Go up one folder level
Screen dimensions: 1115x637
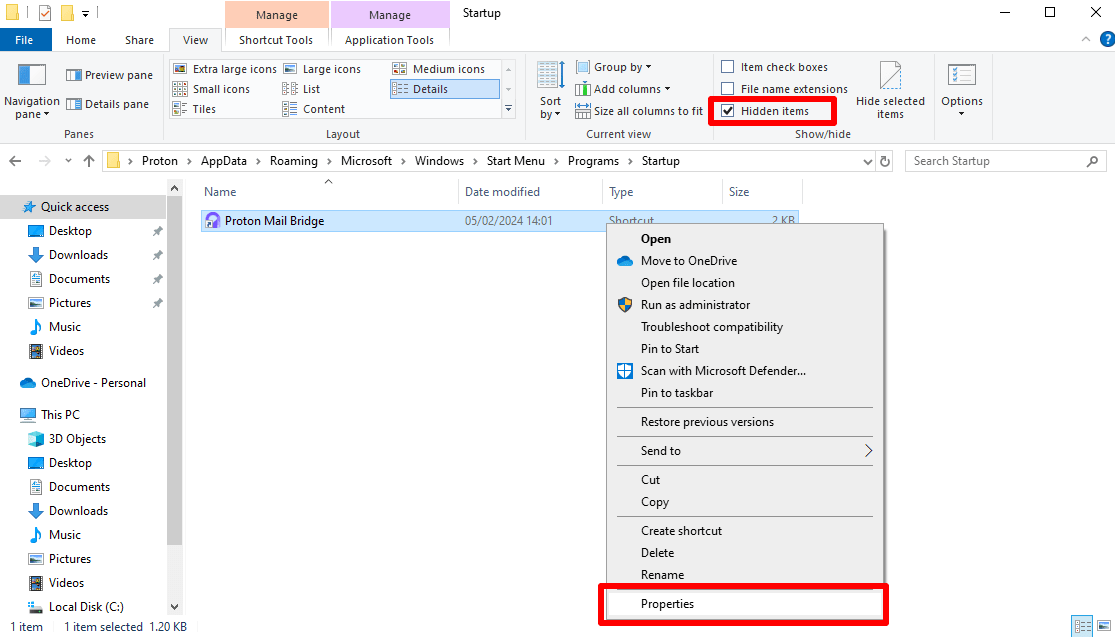(x=89, y=161)
